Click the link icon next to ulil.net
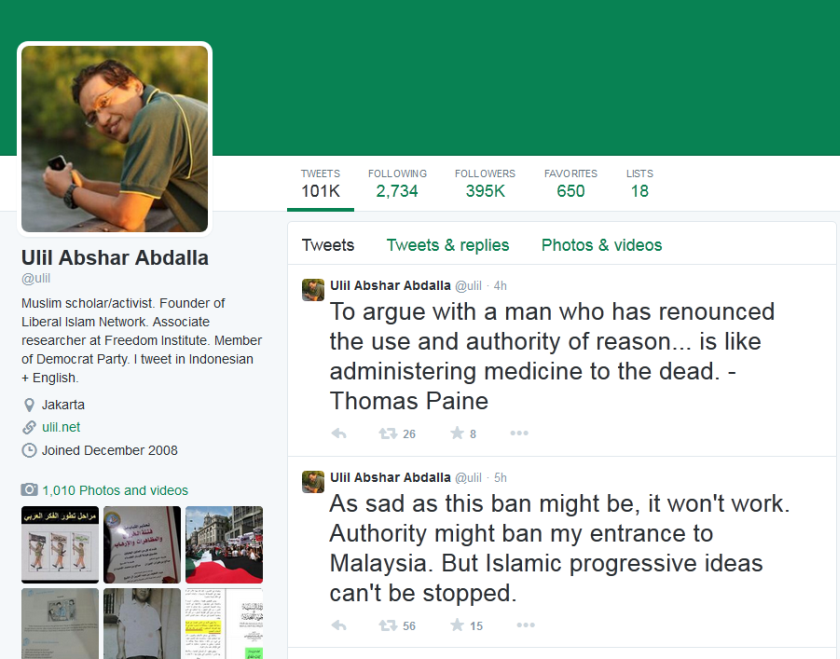The image size is (840, 659). coord(28,427)
